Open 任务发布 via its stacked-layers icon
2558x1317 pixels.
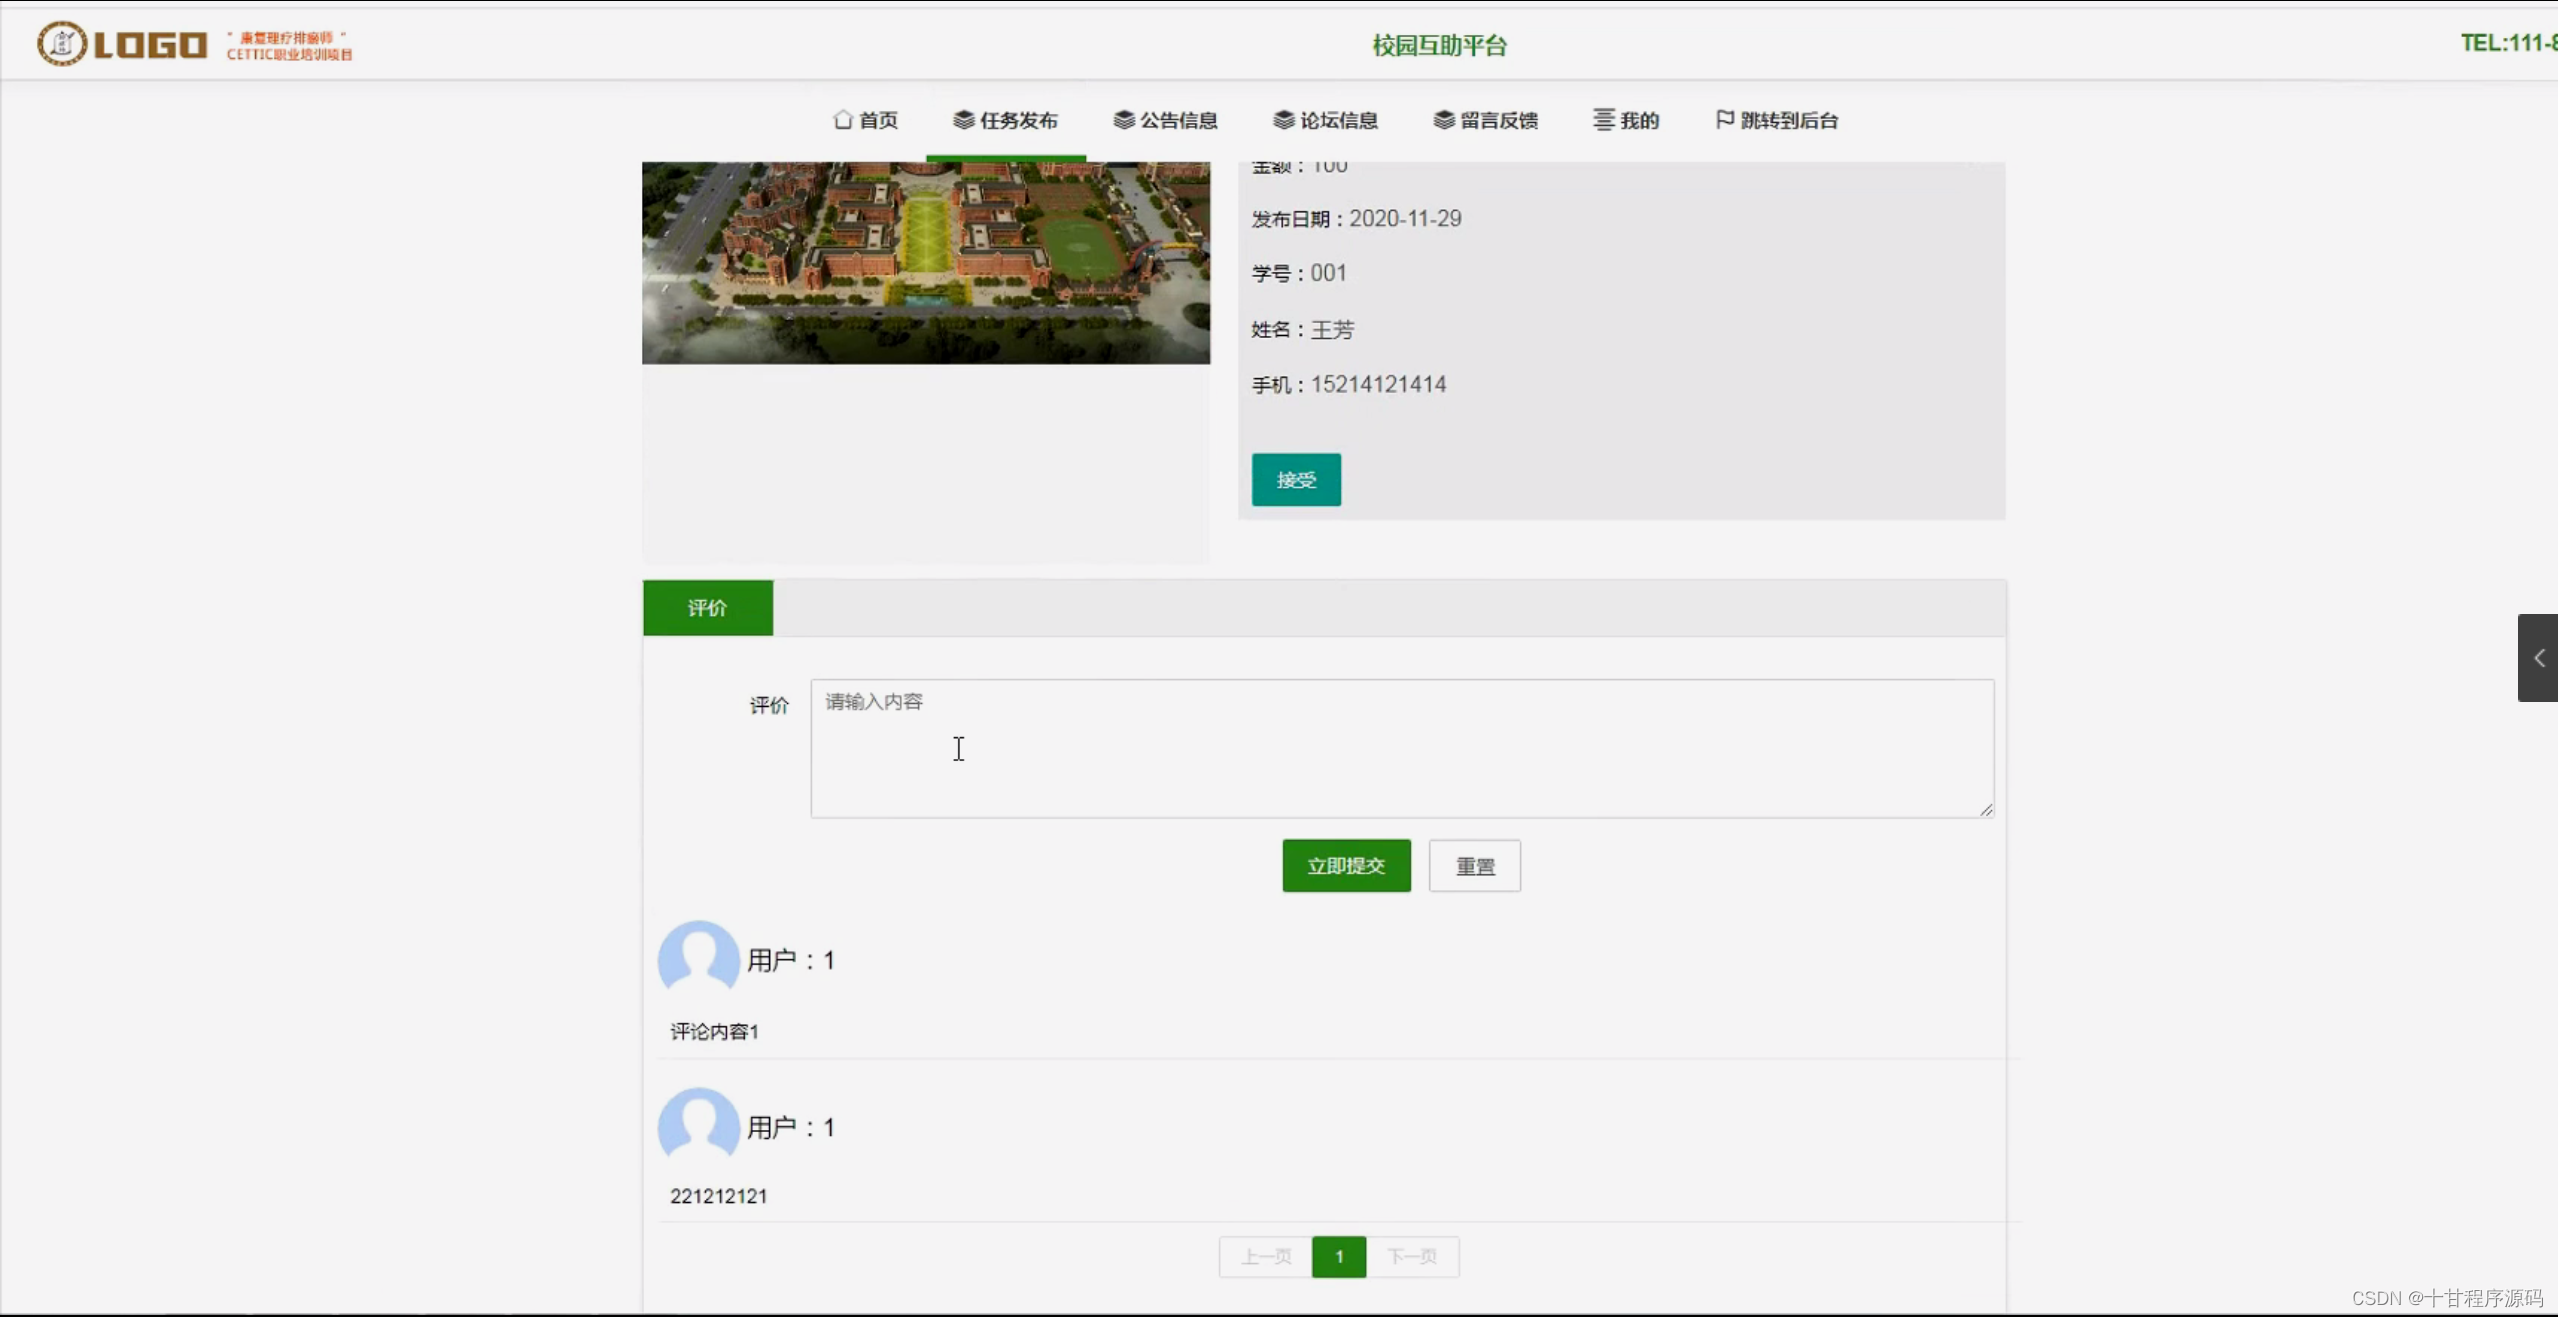[961, 119]
